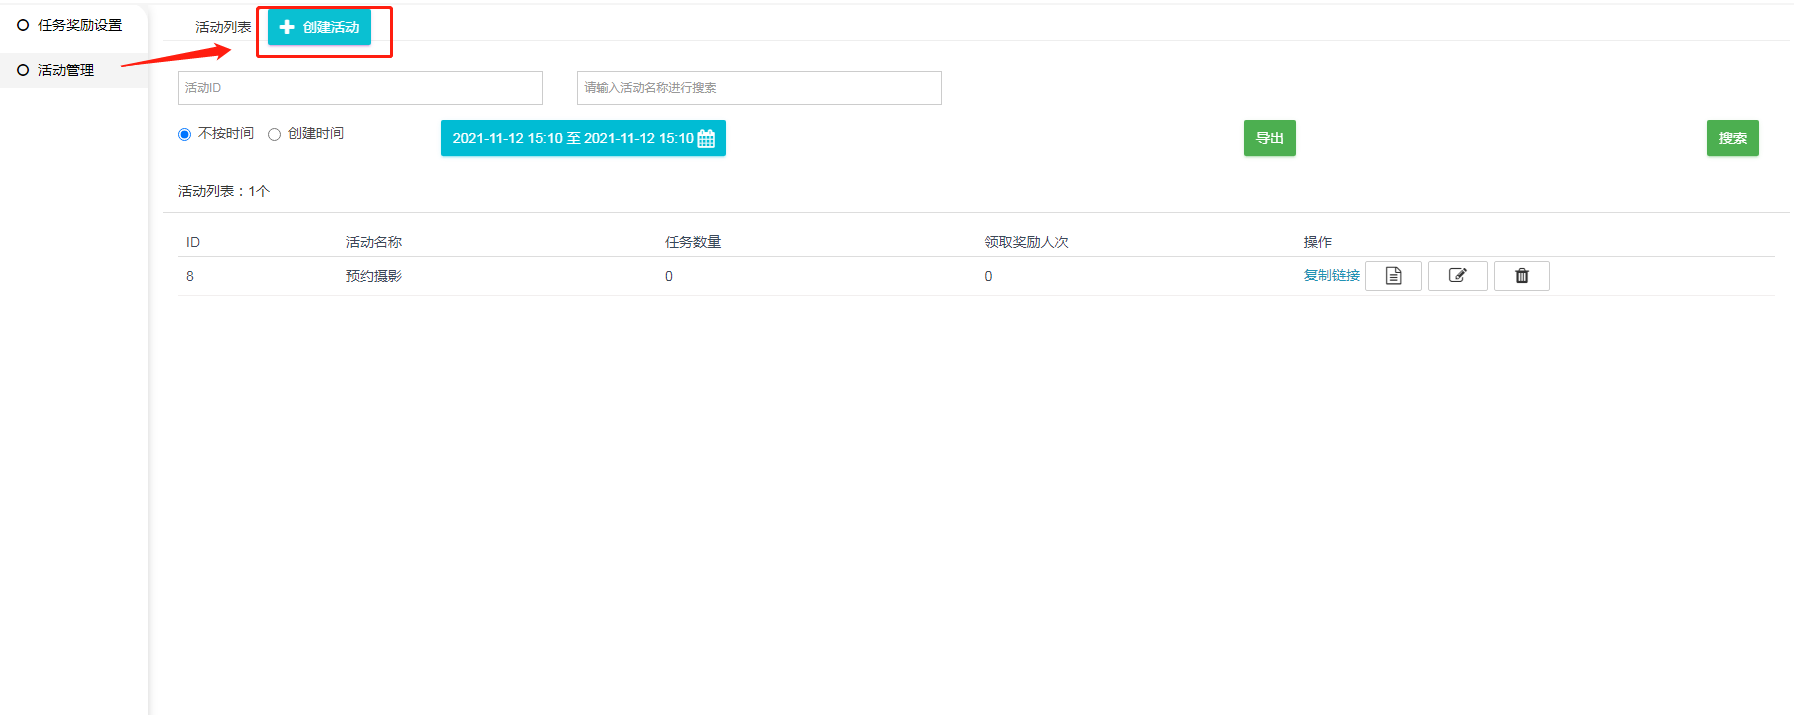Select the 不按时间 radio button
Image resolution: width=1794 pixels, height=715 pixels.
184,135
